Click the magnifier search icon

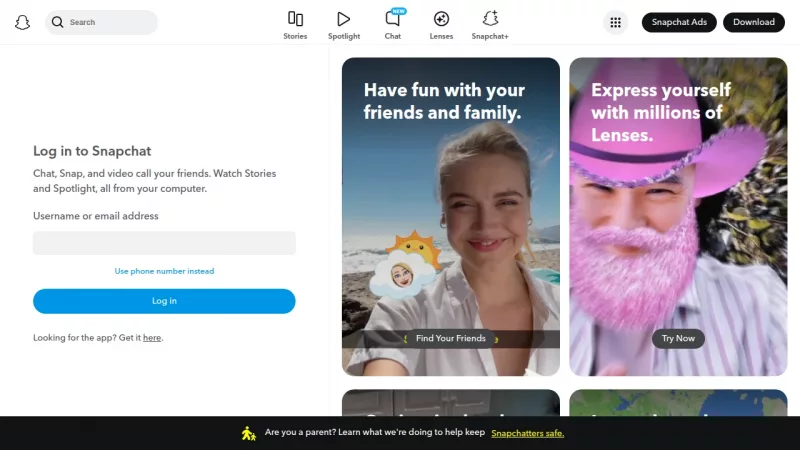[x=57, y=22]
